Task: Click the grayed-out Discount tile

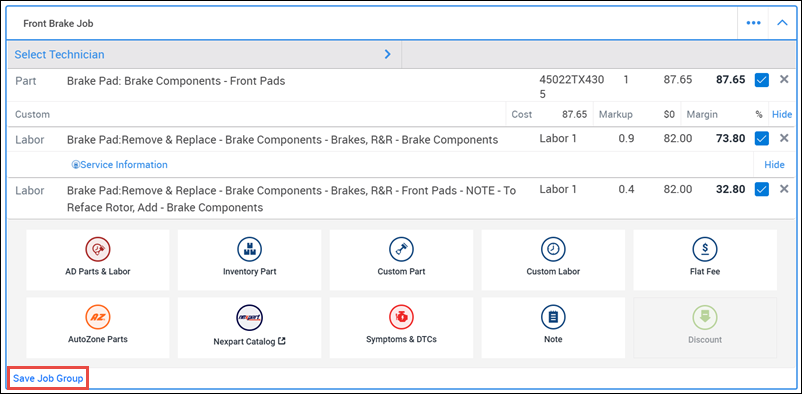Action: 705,327
